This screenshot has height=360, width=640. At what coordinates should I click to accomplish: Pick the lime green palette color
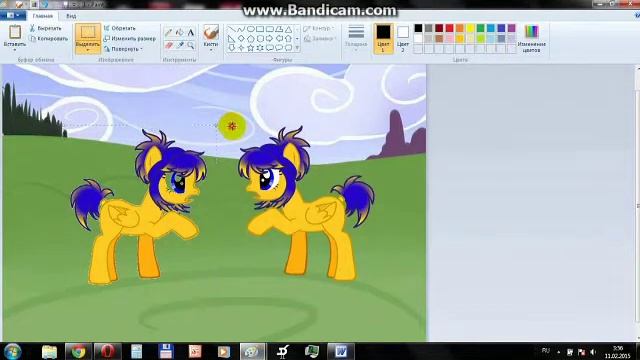480,38
